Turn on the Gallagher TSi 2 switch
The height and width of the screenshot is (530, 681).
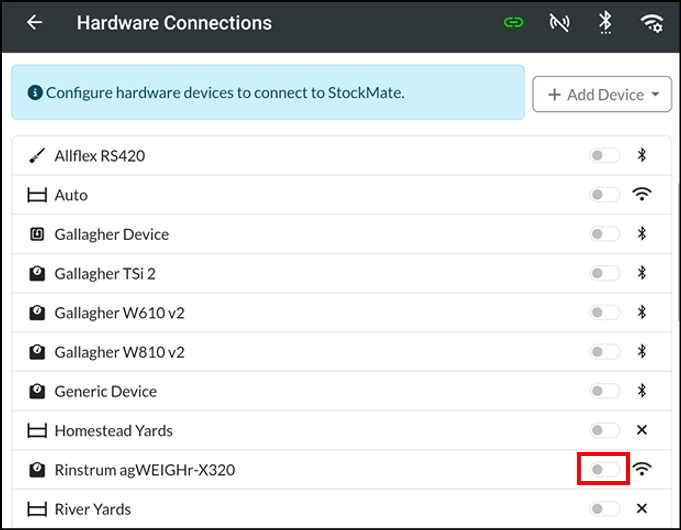[x=605, y=273]
